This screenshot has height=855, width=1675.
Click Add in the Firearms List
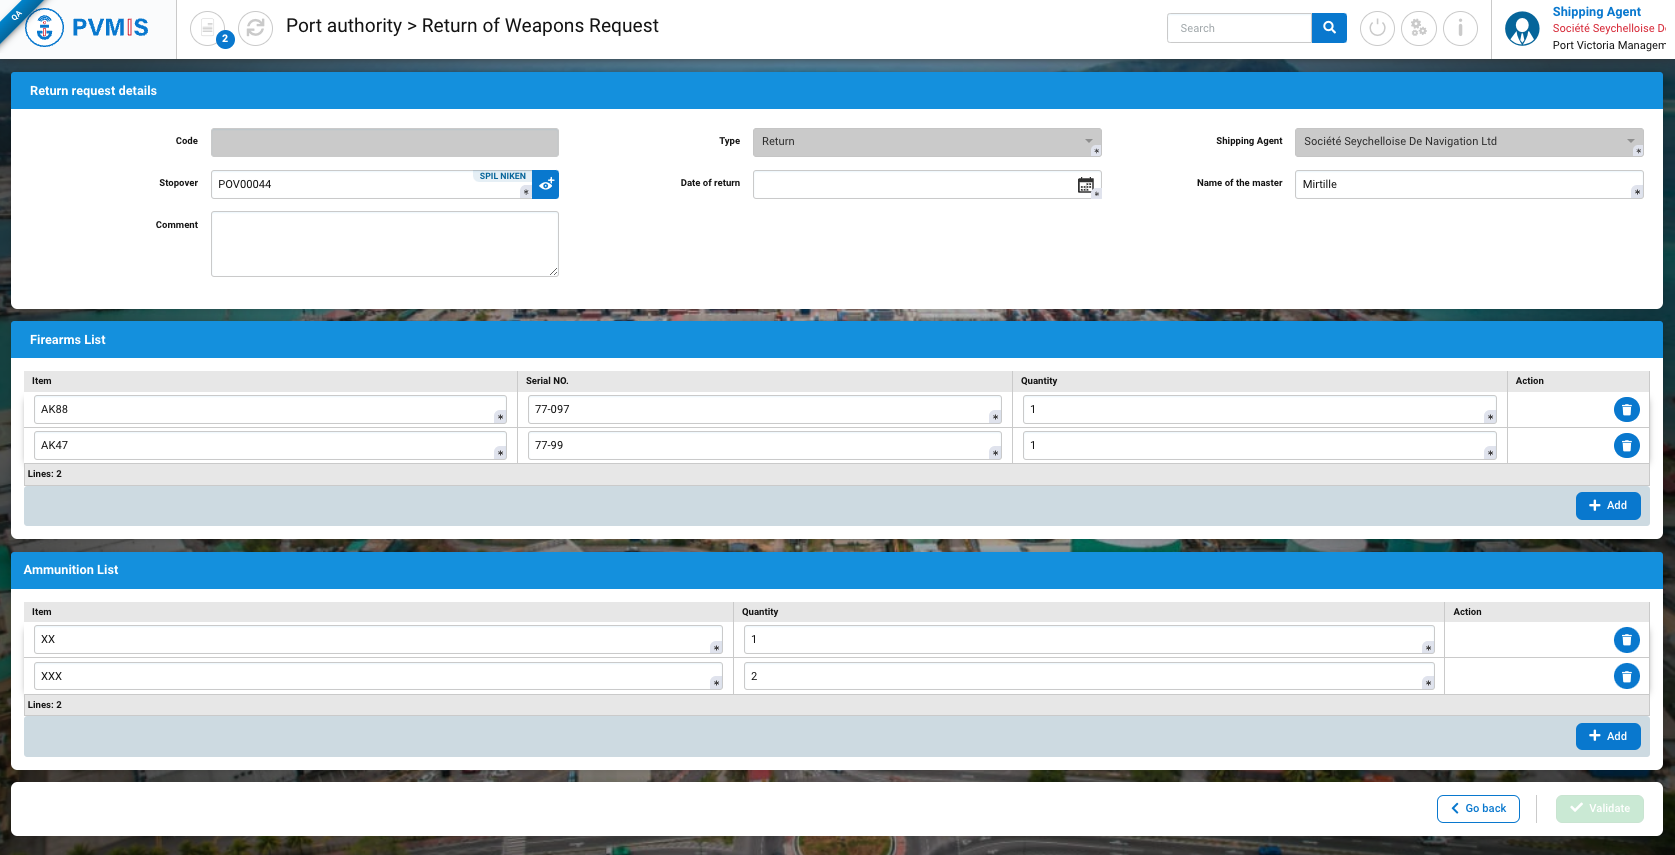[1608, 506]
